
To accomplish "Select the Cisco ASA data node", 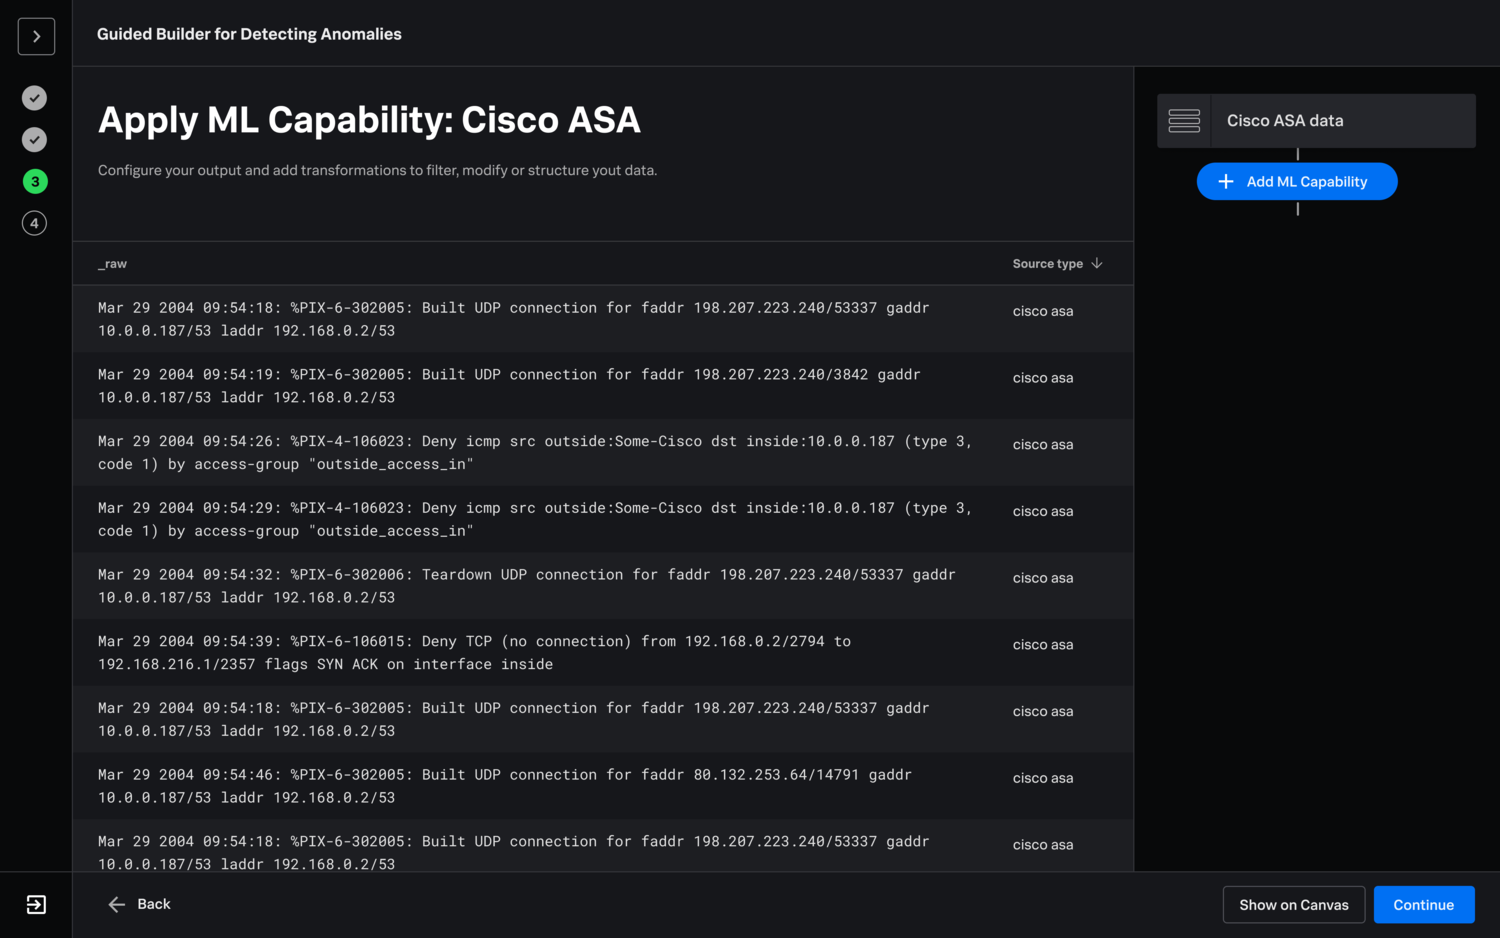I will [1316, 121].
